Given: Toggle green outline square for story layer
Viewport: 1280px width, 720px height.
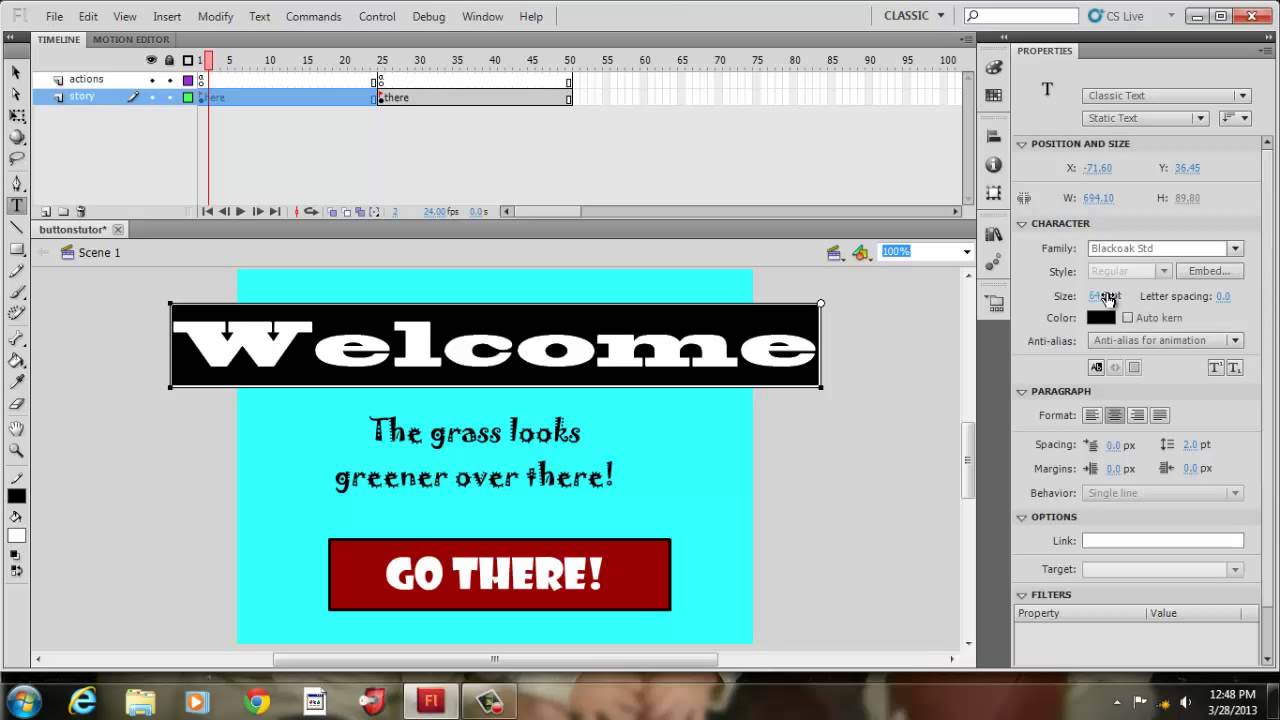Looking at the screenshot, I should pyautogui.click(x=187, y=97).
